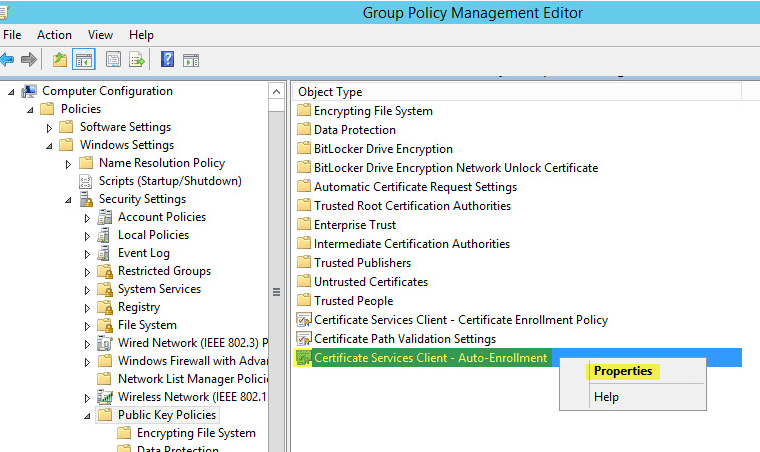
Task: Select Trusted Root Certification Authorities
Action: pyautogui.click(x=412, y=206)
